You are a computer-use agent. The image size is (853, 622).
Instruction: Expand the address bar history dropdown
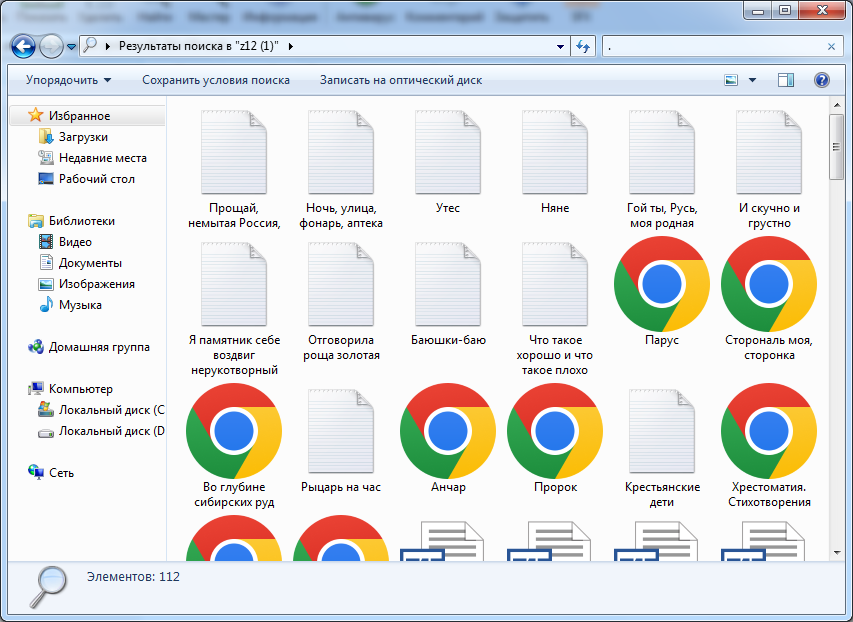pos(560,47)
